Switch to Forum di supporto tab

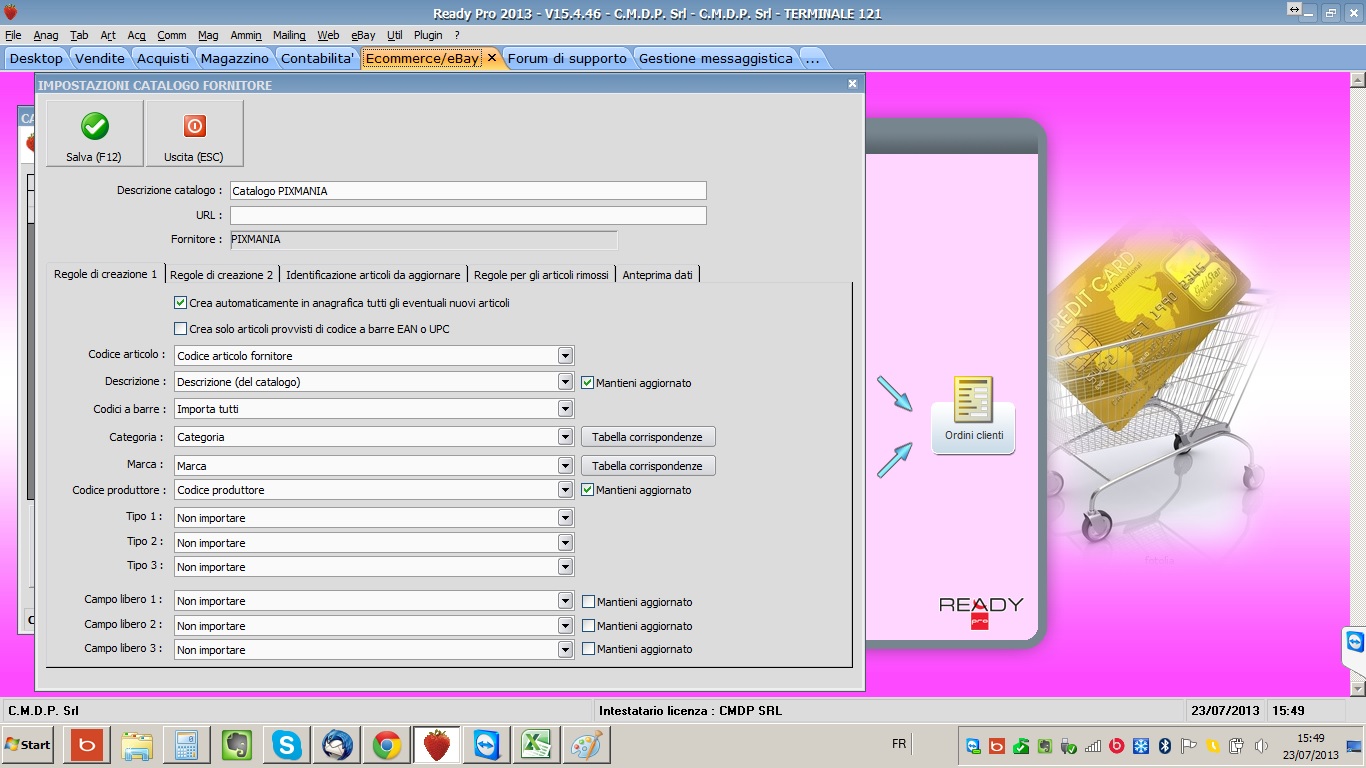(x=567, y=58)
